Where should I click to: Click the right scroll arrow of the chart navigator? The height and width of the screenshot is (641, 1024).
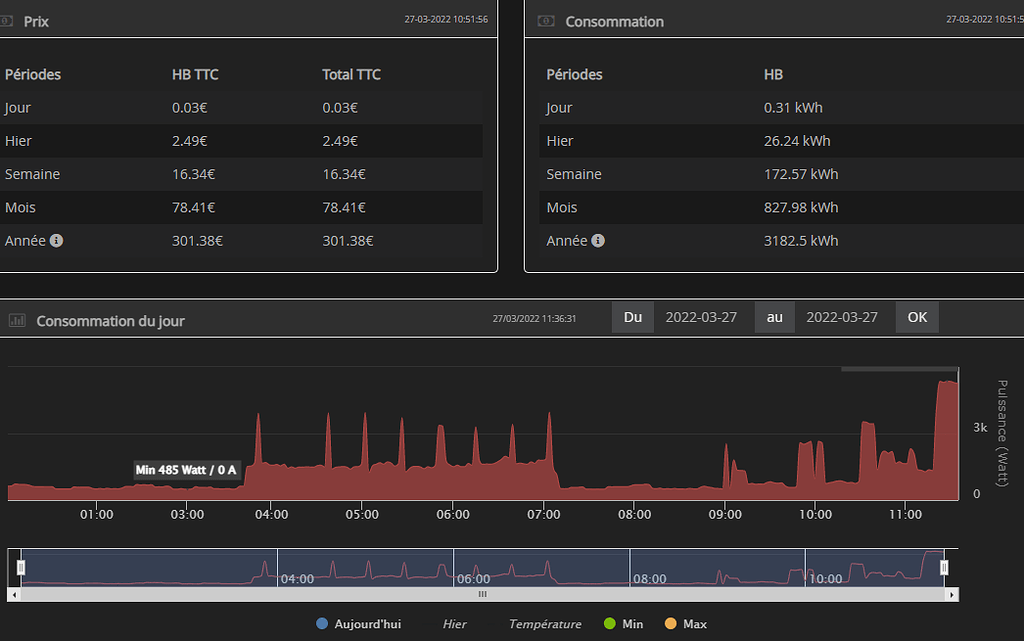pyautogui.click(x=952, y=594)
